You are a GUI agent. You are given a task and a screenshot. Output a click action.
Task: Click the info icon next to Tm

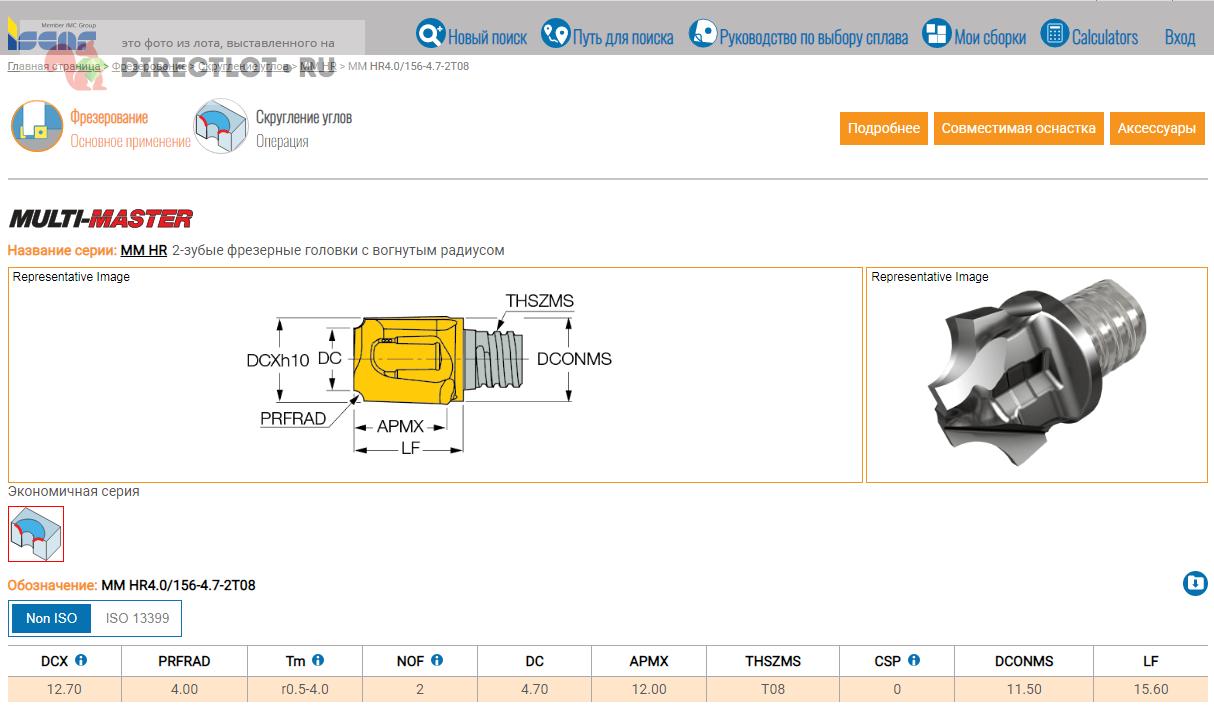pos(318,660)
